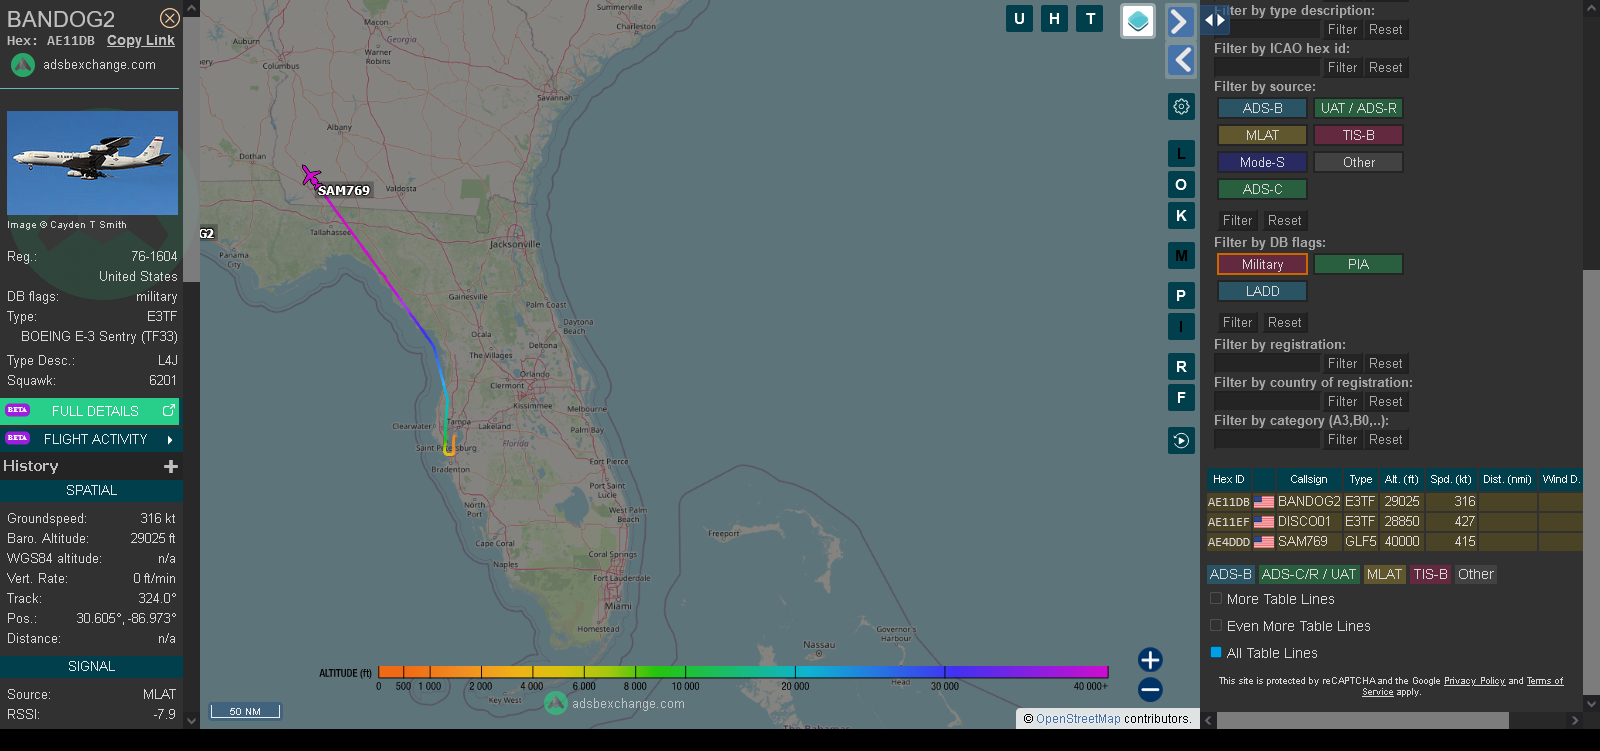Toggle ADS-B source filter
1600x751 pixels.
(x=1262, y=108)
